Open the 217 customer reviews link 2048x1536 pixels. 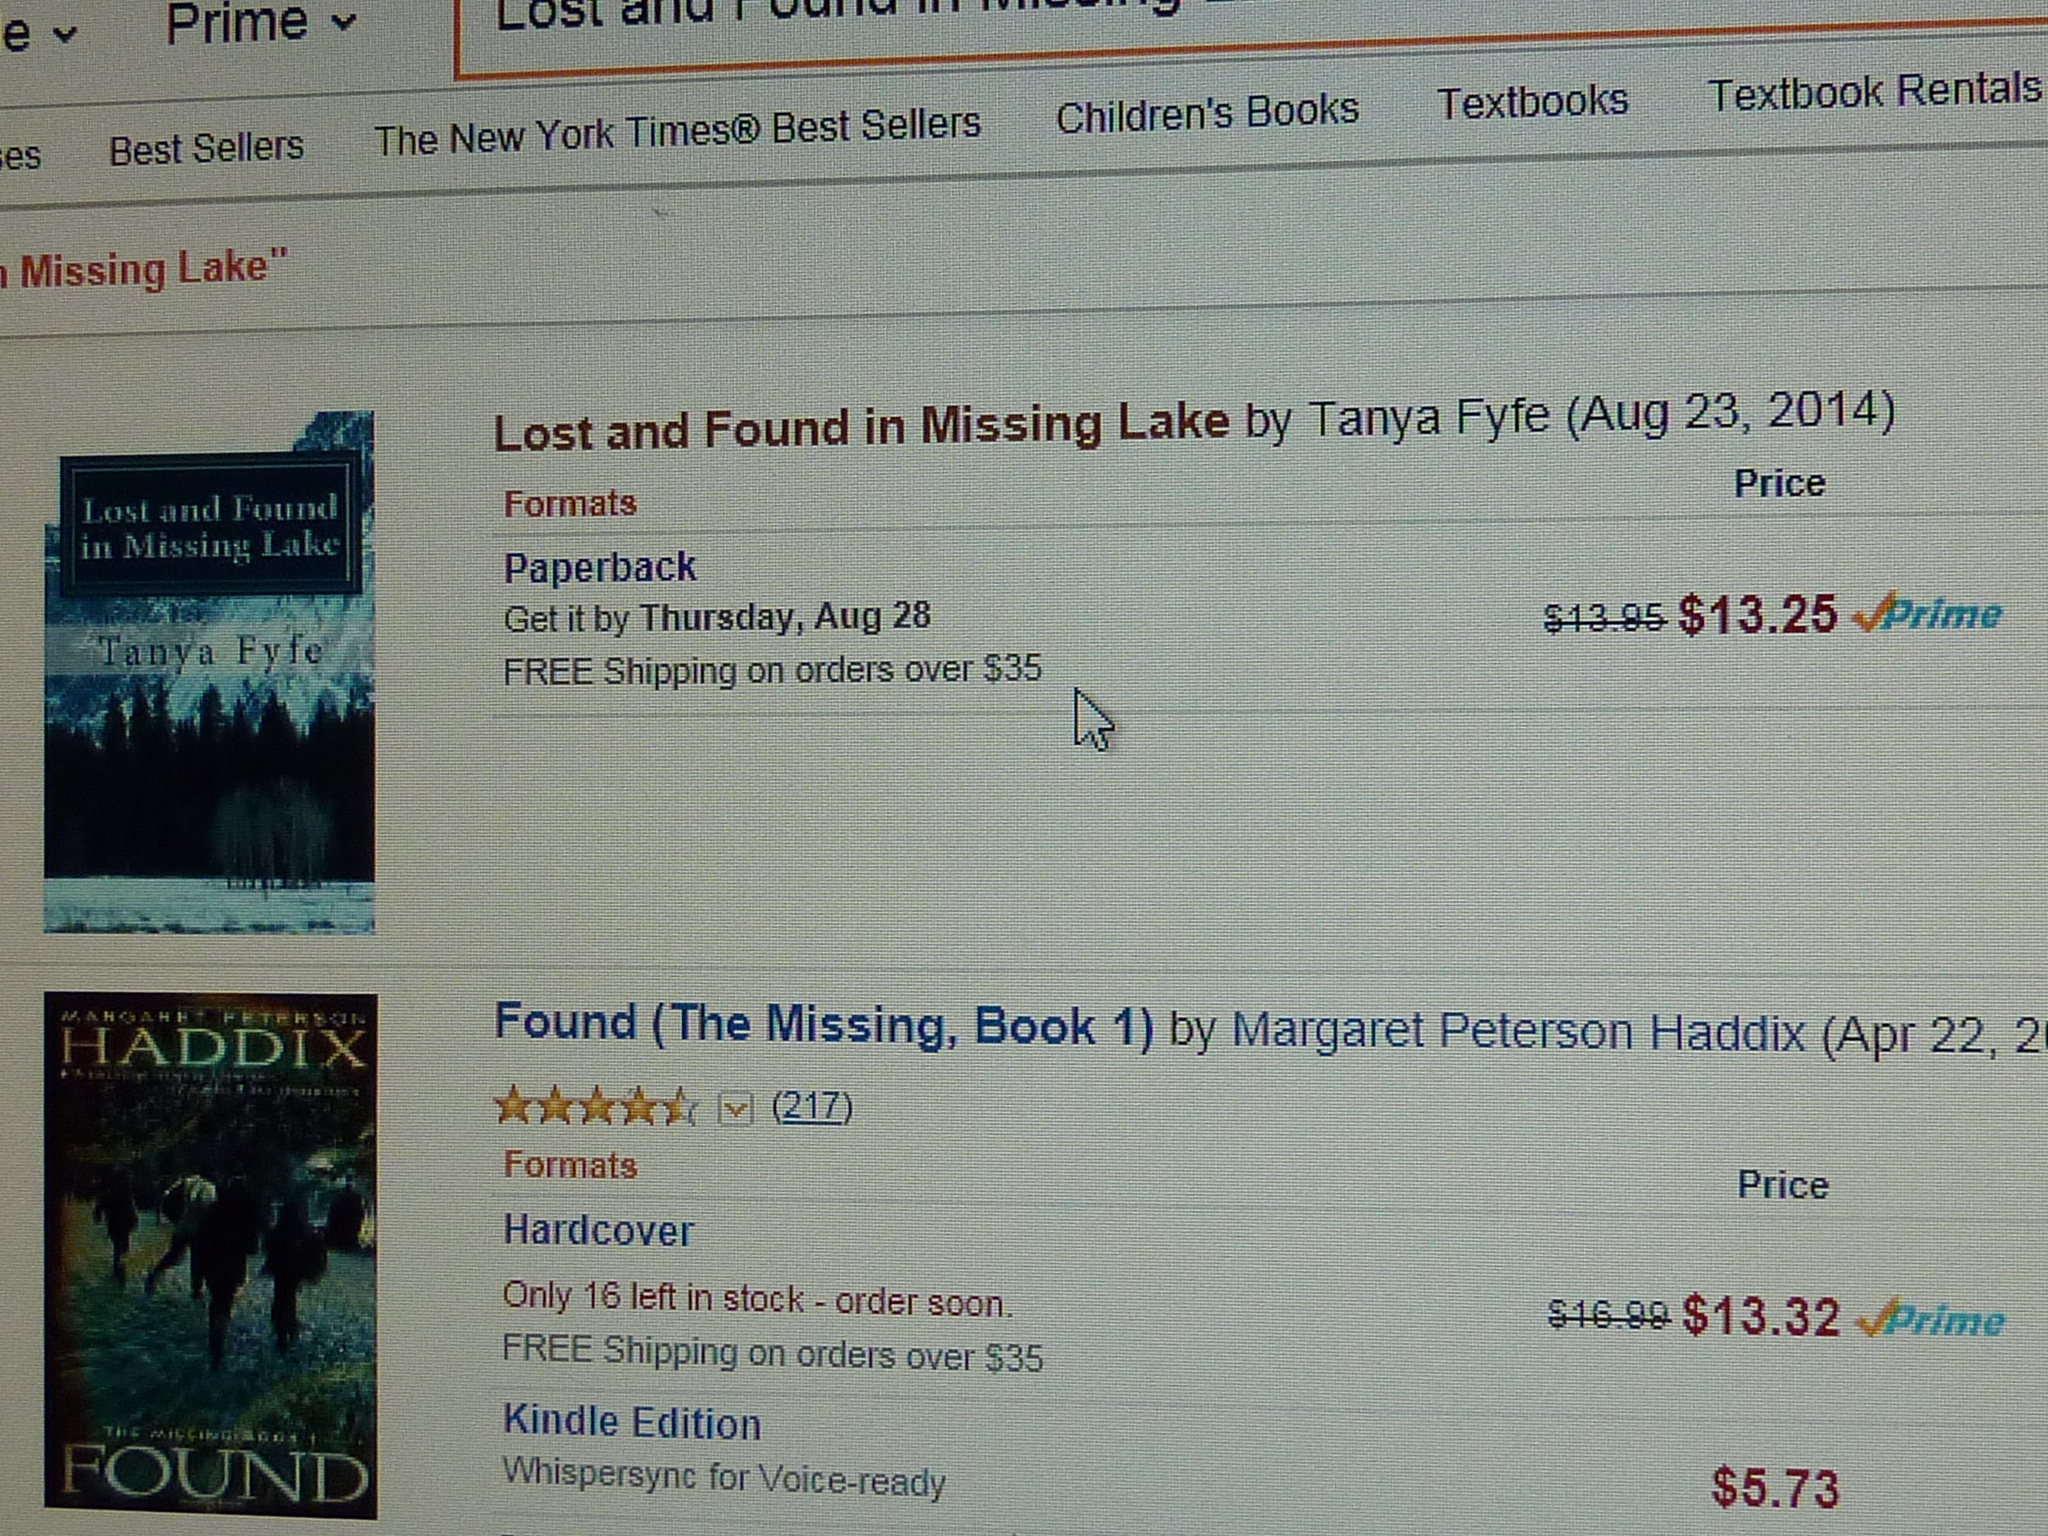pyautogui.click(x=811, y=1107)
